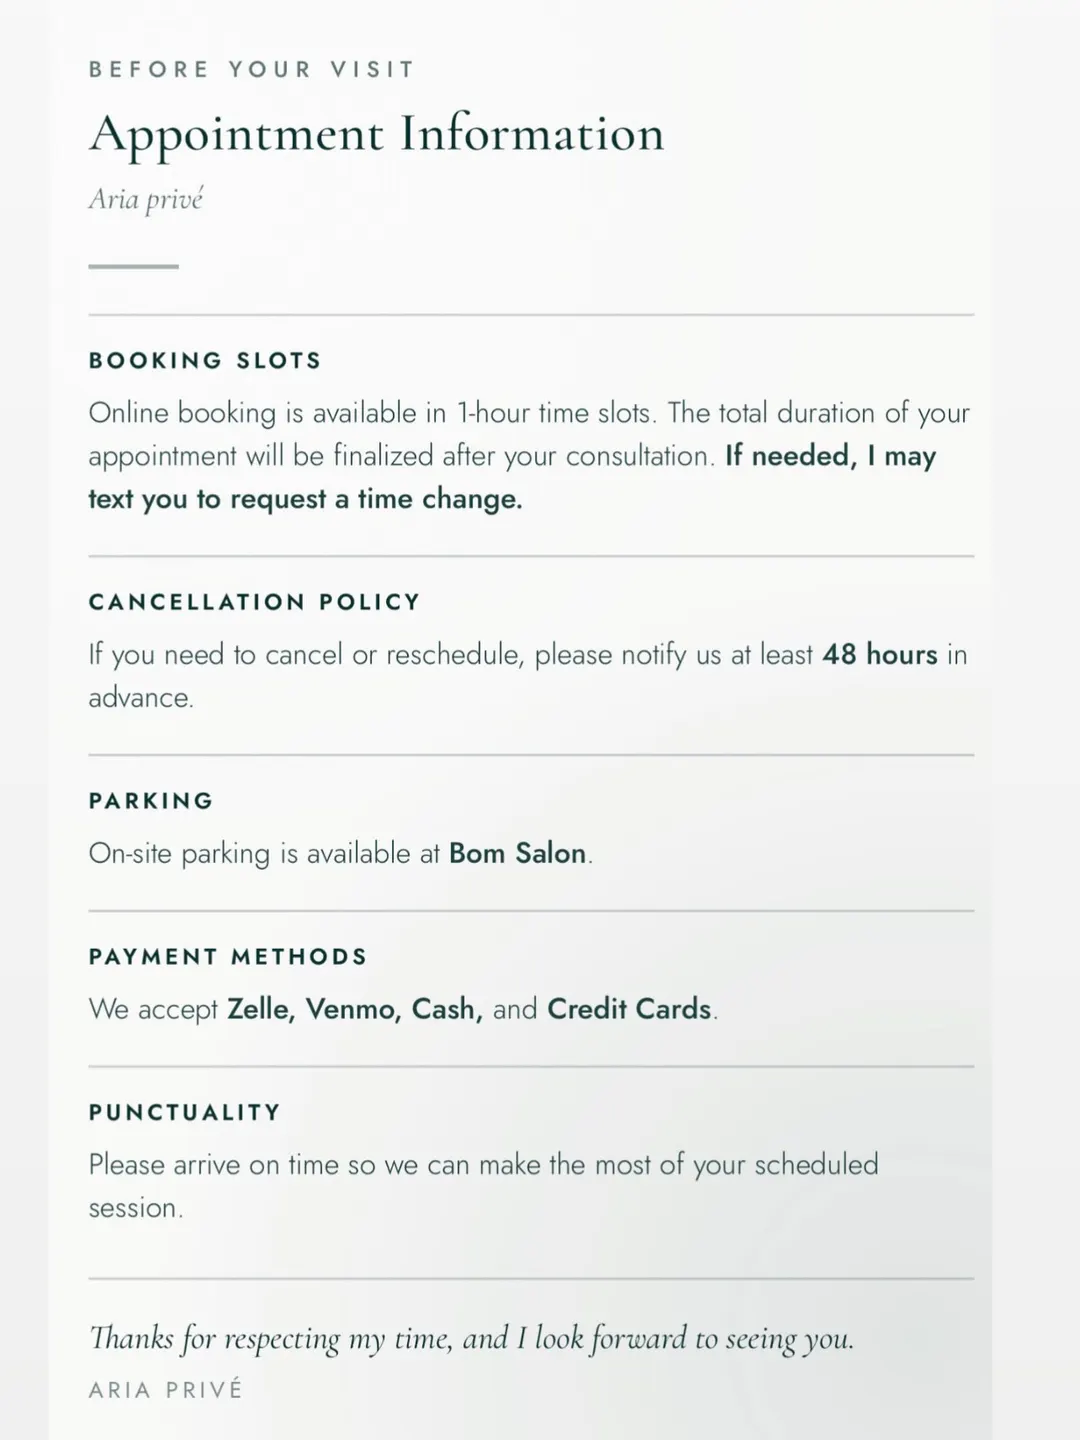The image size is (1080, 1440).
Task: Click the 1-hour time slots sentence
Action: click(x=373, y=413)
